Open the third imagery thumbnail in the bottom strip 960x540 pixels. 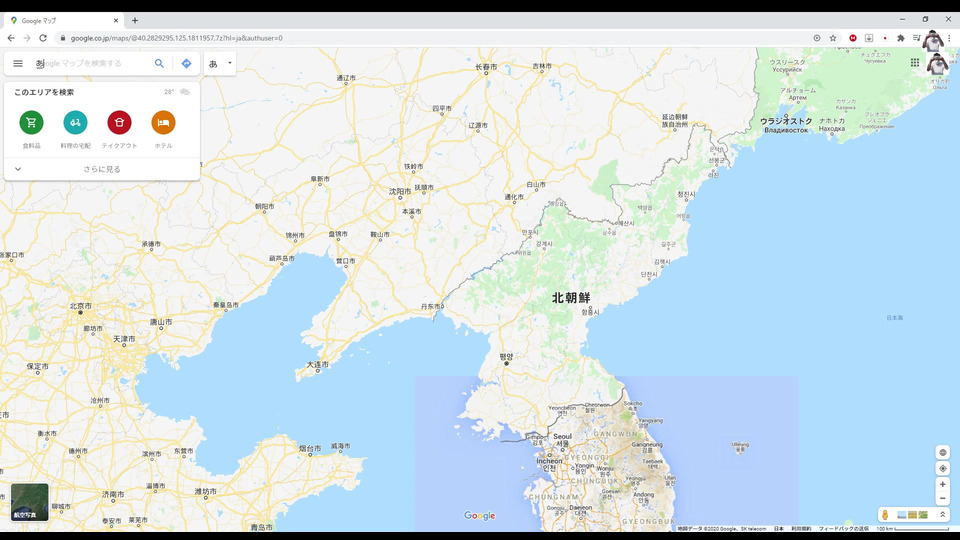click(x=923, y=515)
